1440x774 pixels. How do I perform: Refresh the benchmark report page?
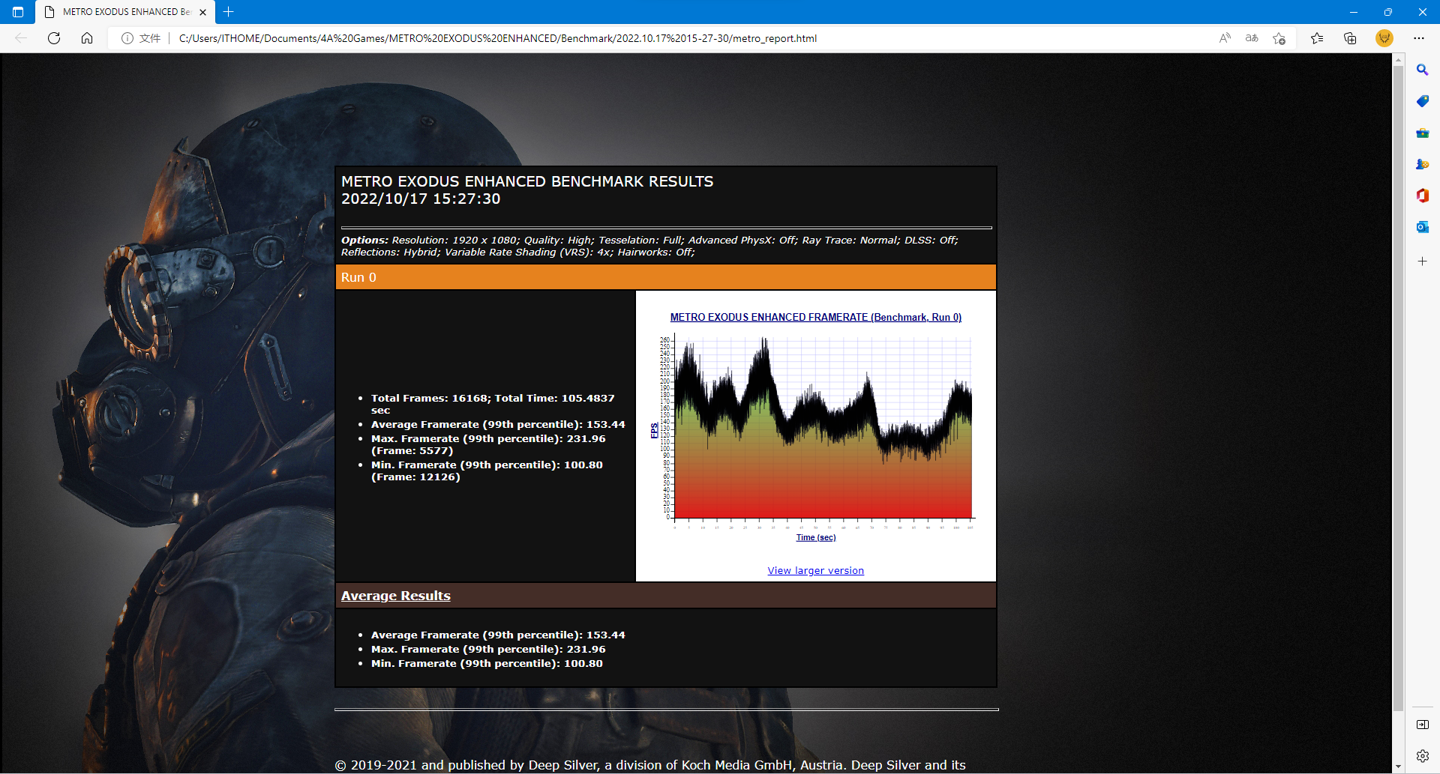coord(54,38)
